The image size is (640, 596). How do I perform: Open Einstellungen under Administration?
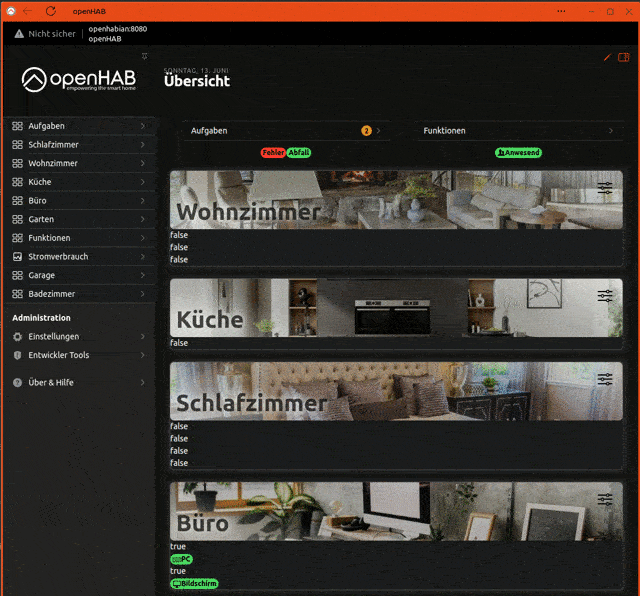(80, 336)
